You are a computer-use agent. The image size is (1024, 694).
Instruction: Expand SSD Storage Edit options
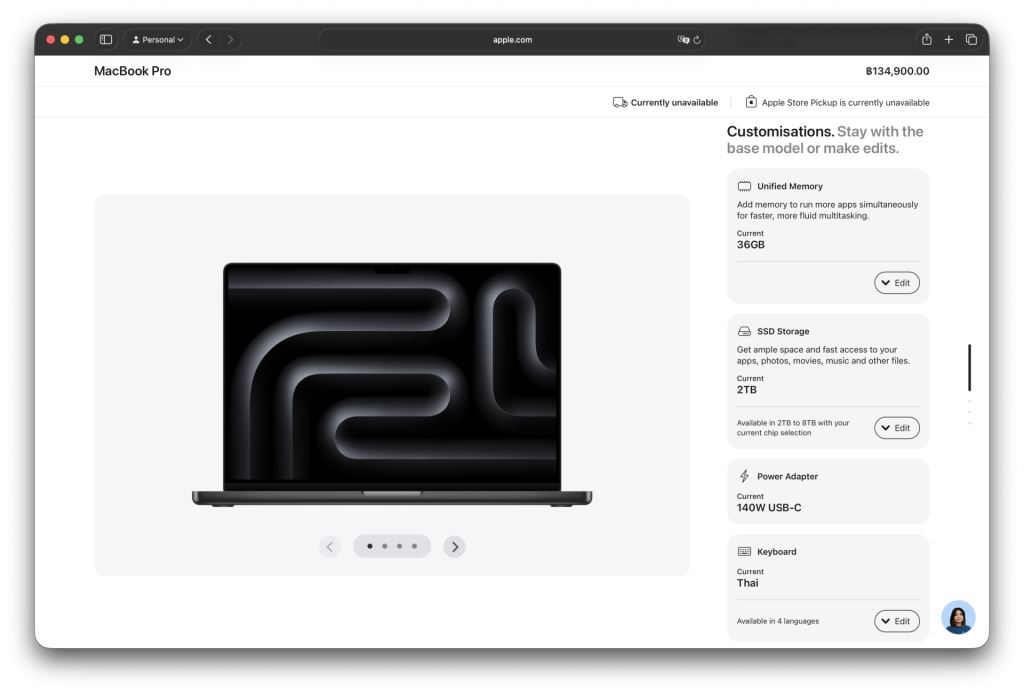click(x=896, y=428)
